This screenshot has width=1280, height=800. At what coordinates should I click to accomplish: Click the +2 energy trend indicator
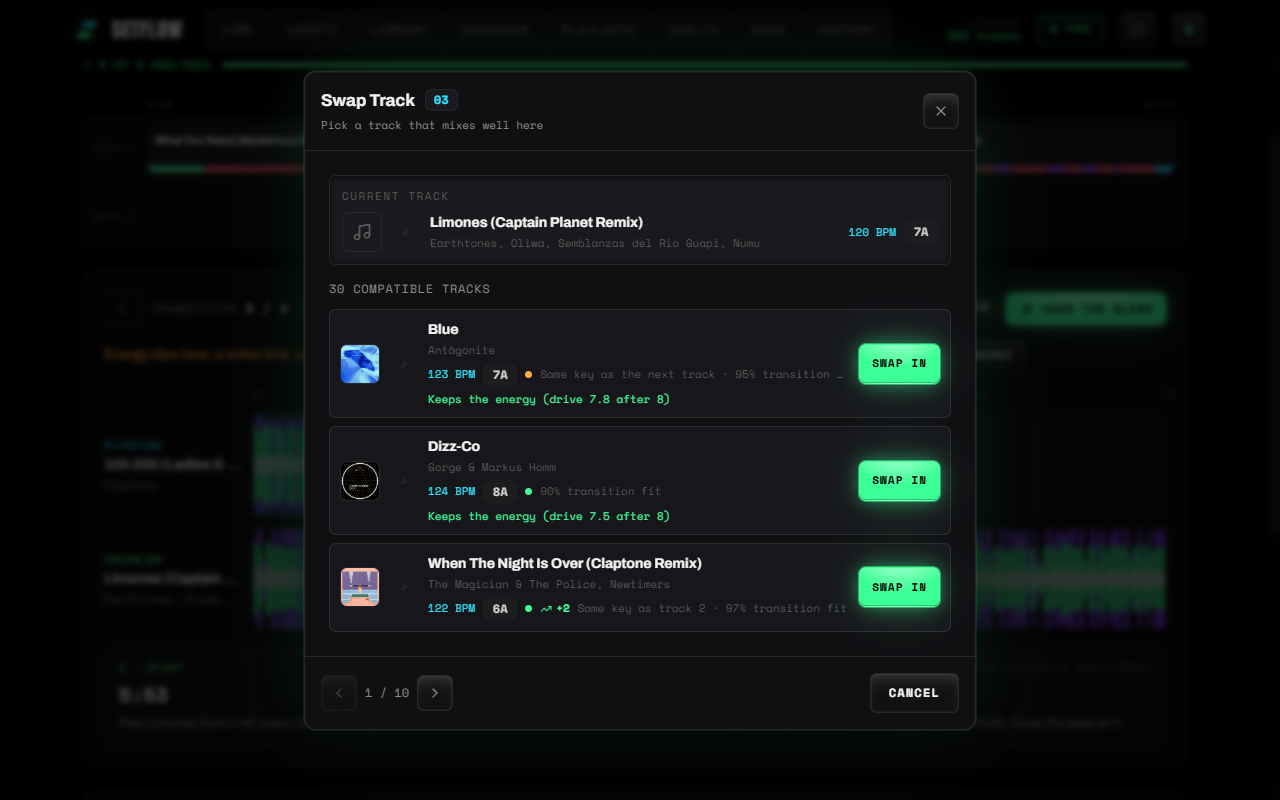[555, 608]
